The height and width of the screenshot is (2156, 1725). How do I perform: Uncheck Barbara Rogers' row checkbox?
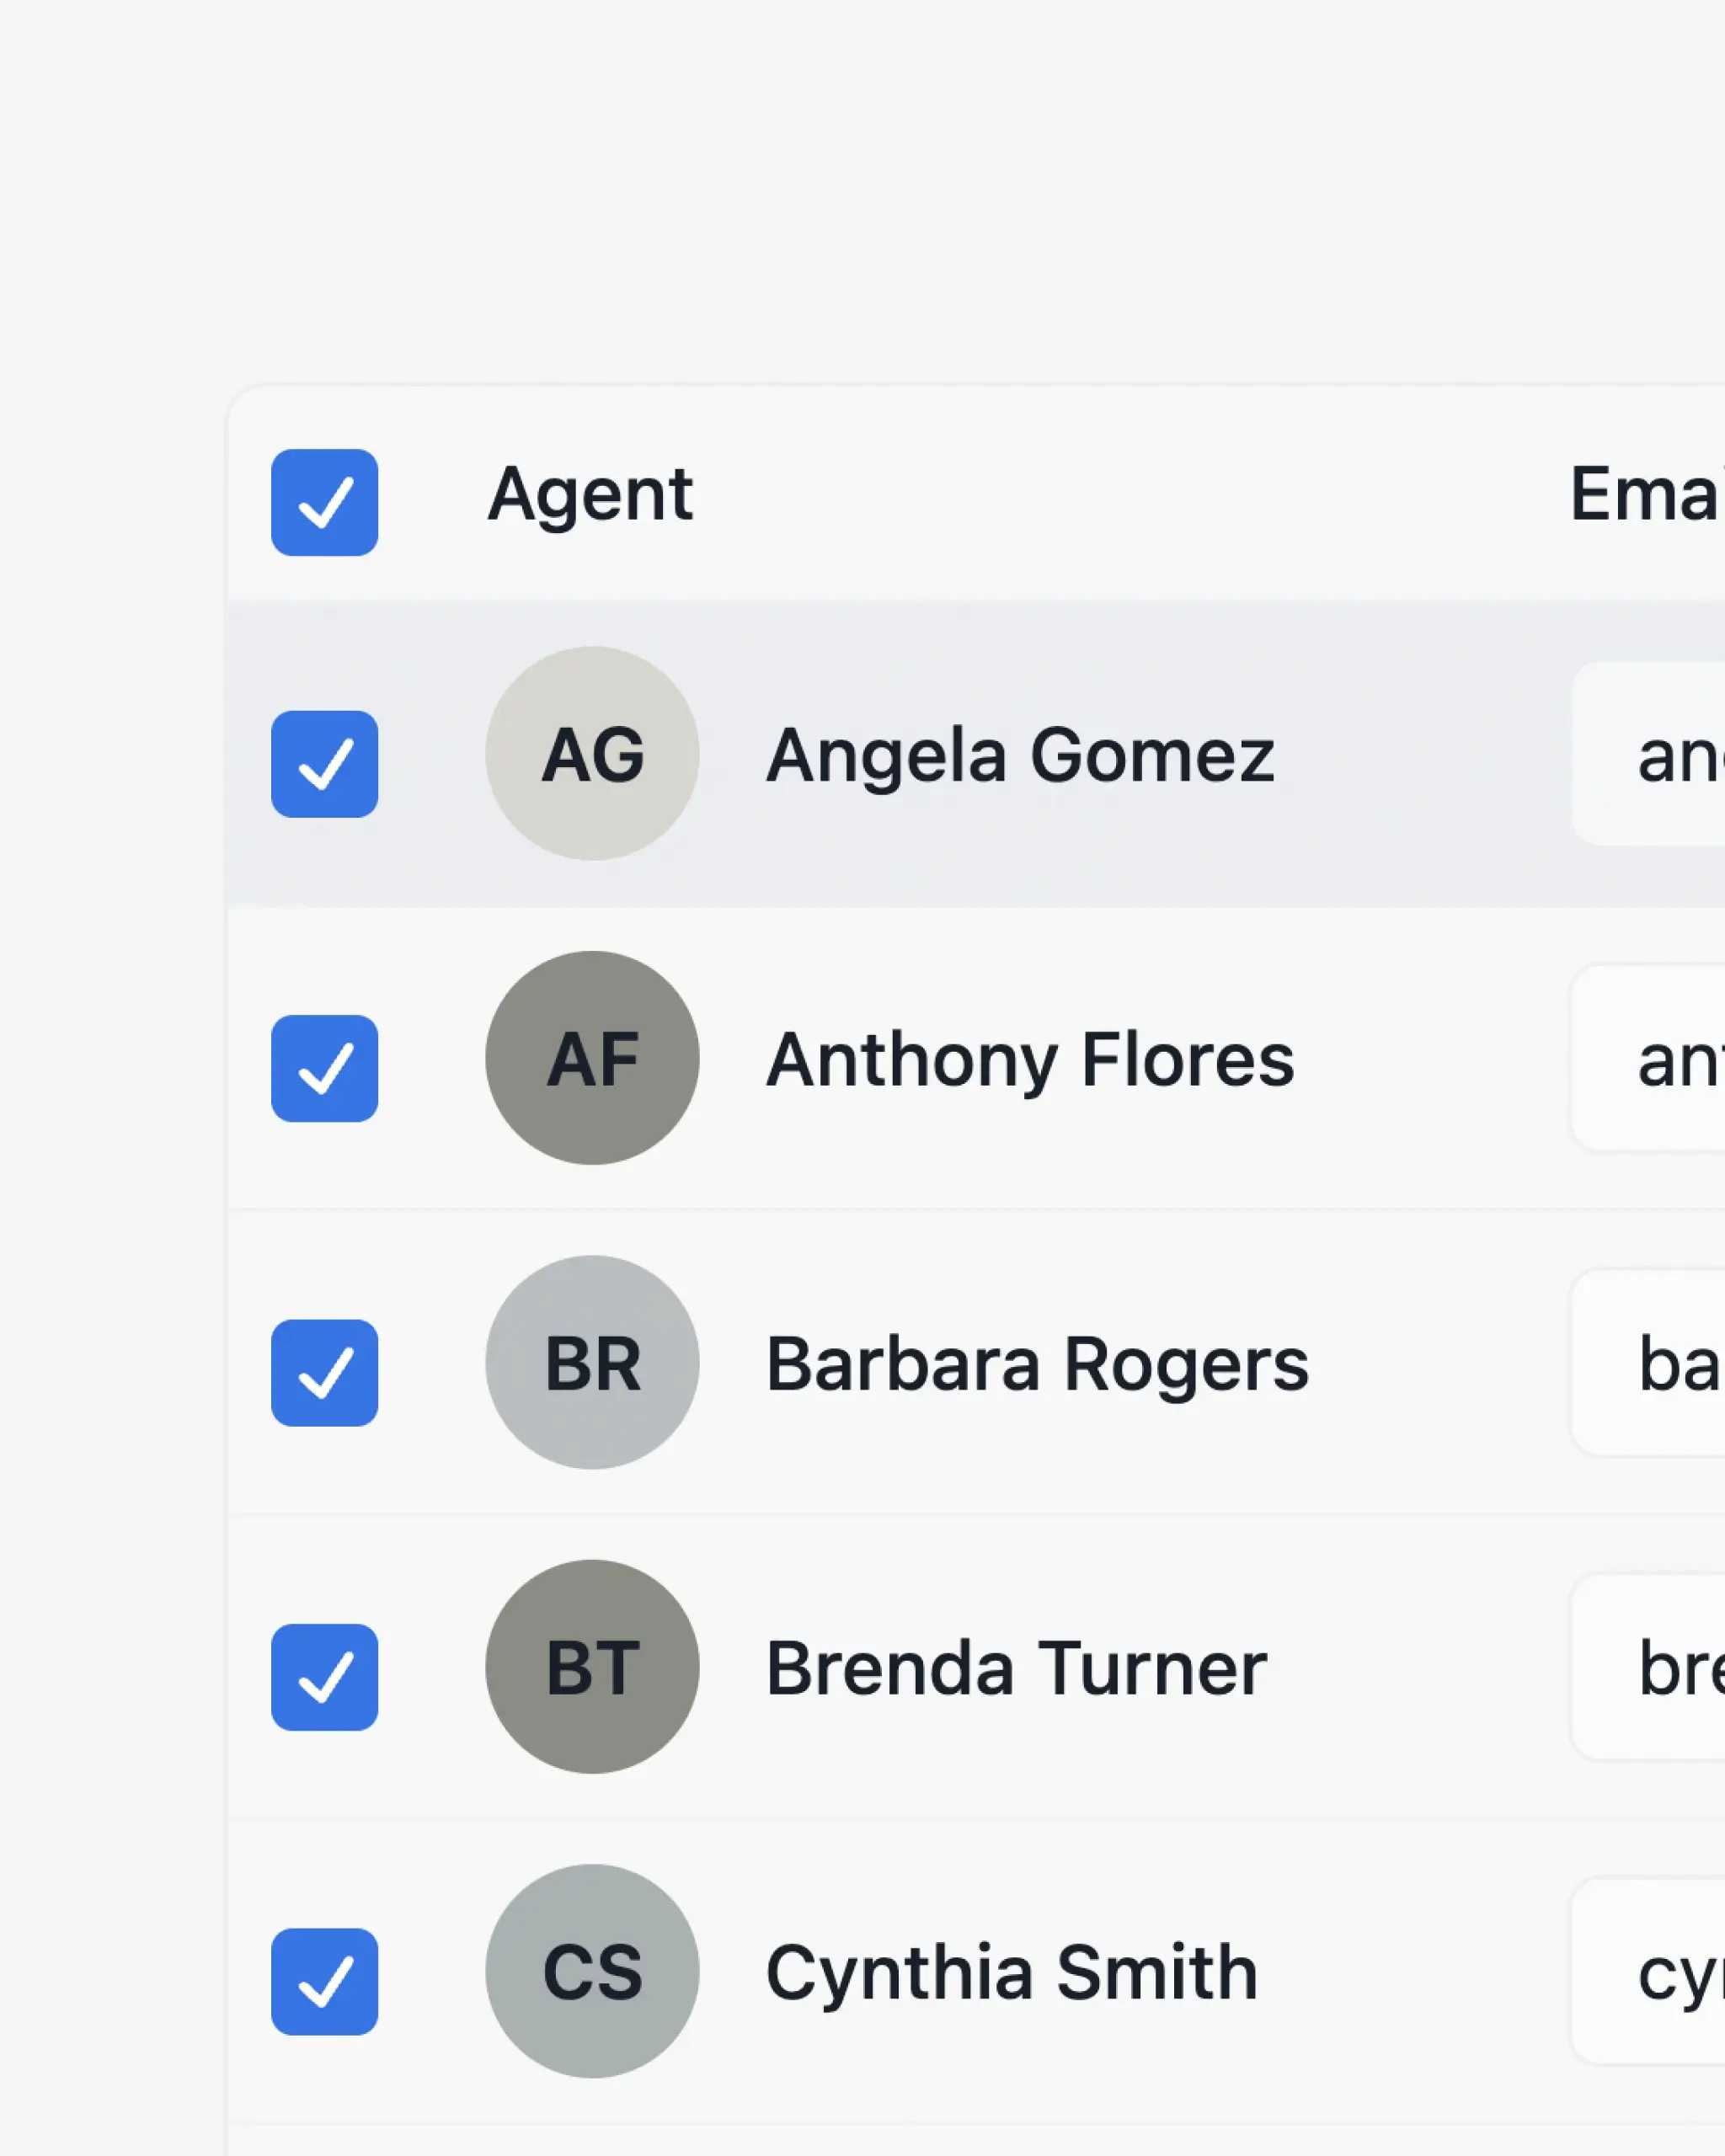tap(324, 1372)
